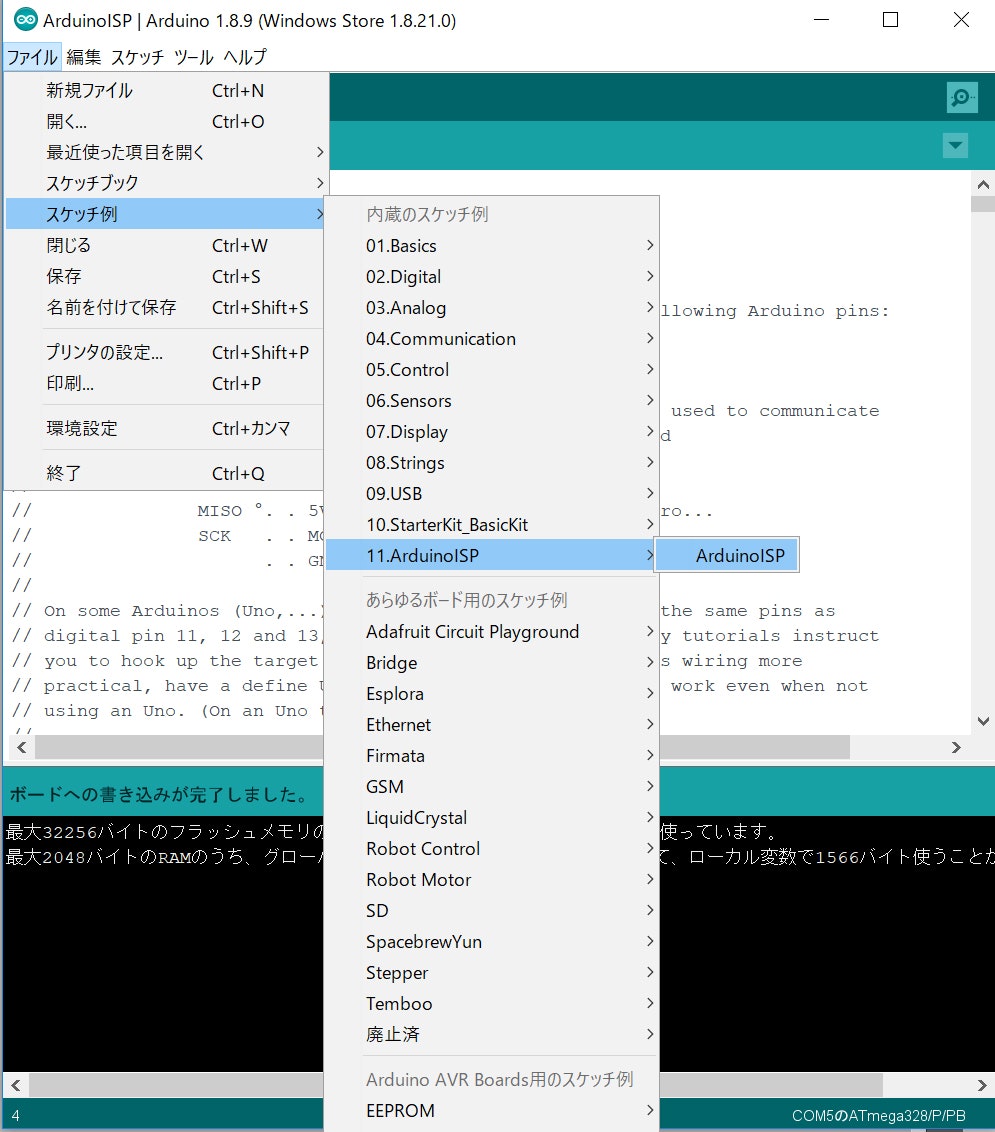995x1132 pixels.
Task: Click the vertical scrollbar up arrow
Action: [x=984, y=184]
